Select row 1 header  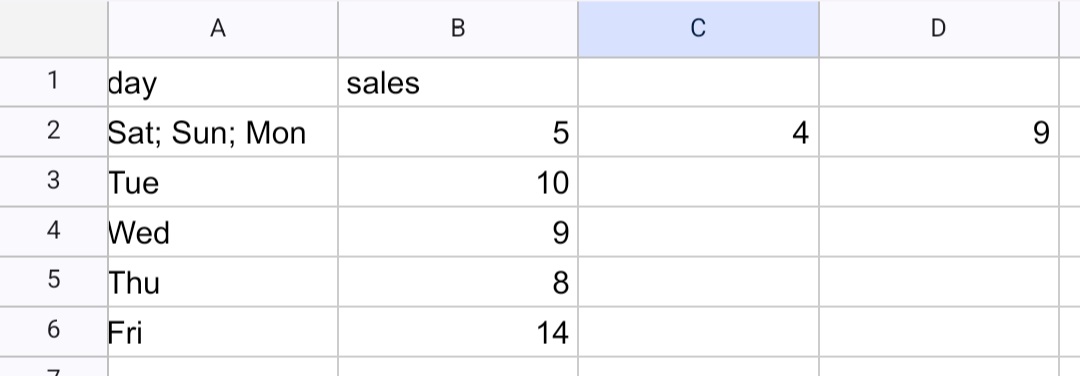(54, 82)
